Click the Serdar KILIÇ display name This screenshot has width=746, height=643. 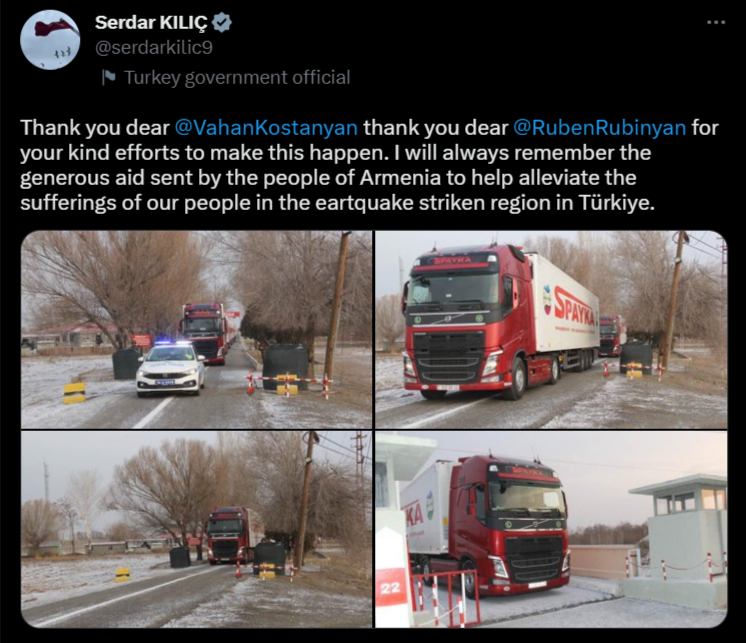151,22
